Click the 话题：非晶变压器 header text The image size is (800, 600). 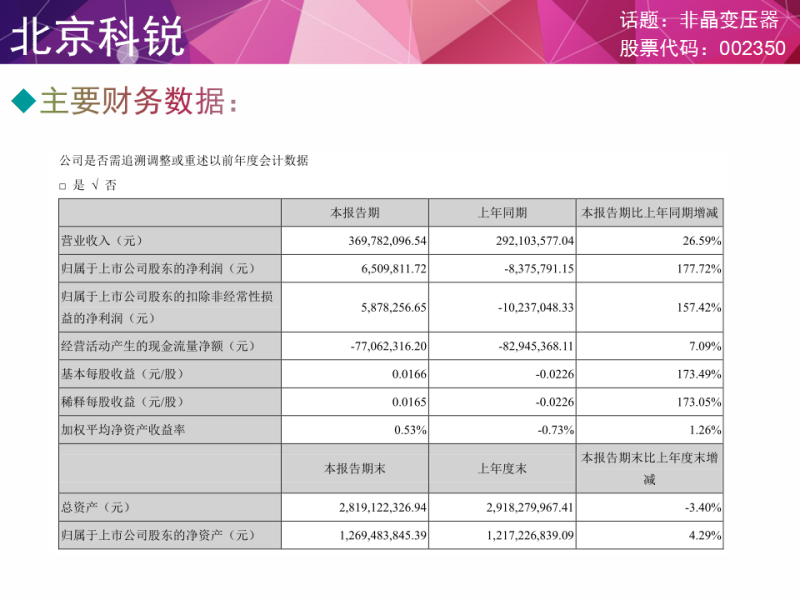[699, 20]
